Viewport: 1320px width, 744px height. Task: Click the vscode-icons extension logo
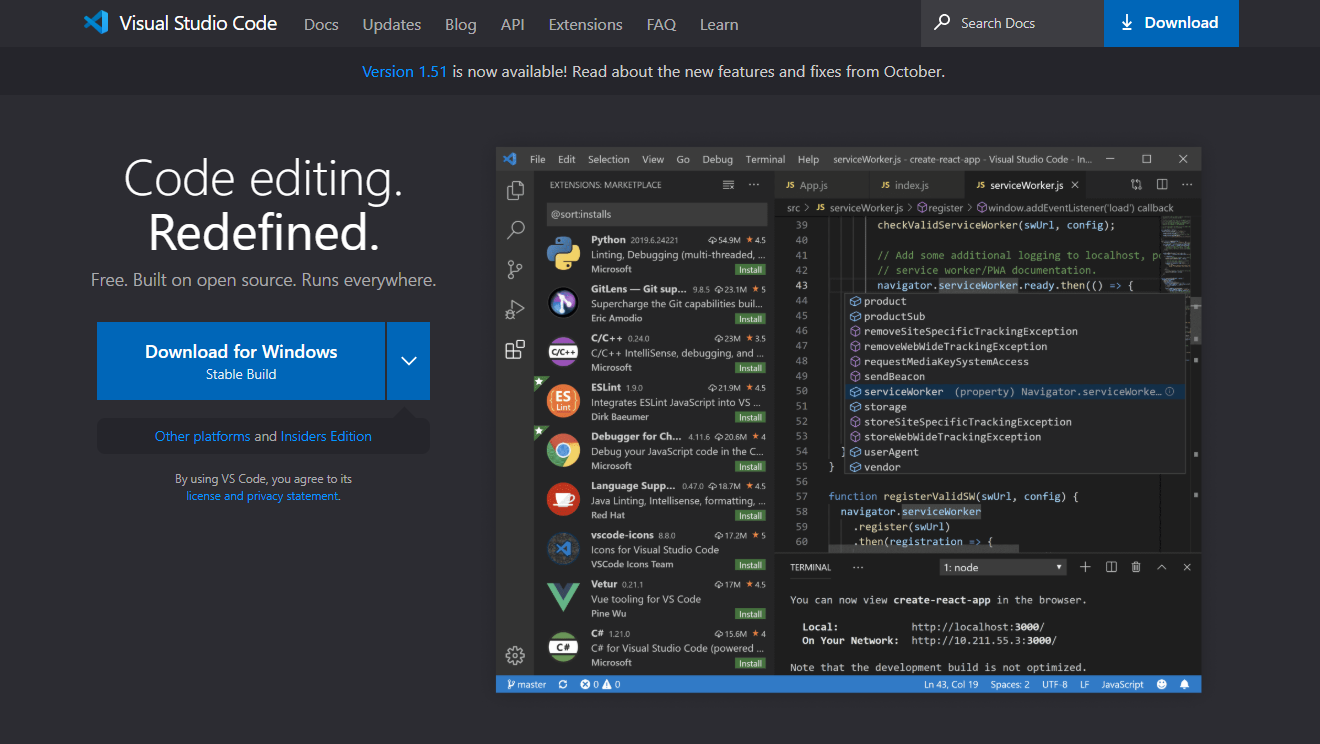(x=564, y=549)
